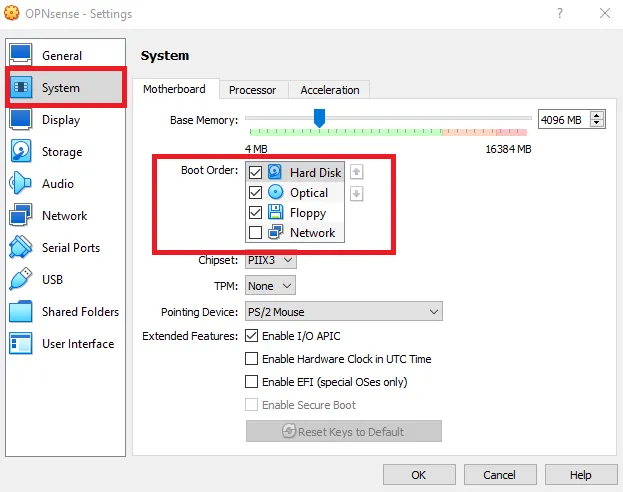
Task: Click the Base Memory slider handle
Action: click(x=319, y=118)
